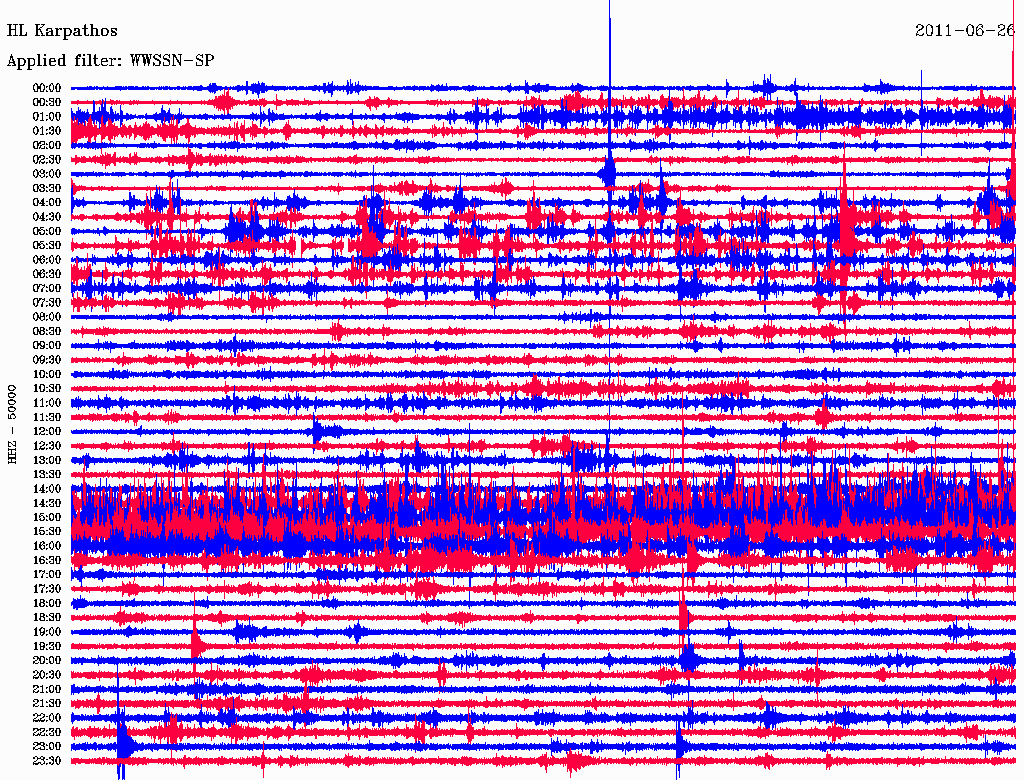Select the 23:00 time label
This screenshot has height=780, width=1024.
click(47, 747)
